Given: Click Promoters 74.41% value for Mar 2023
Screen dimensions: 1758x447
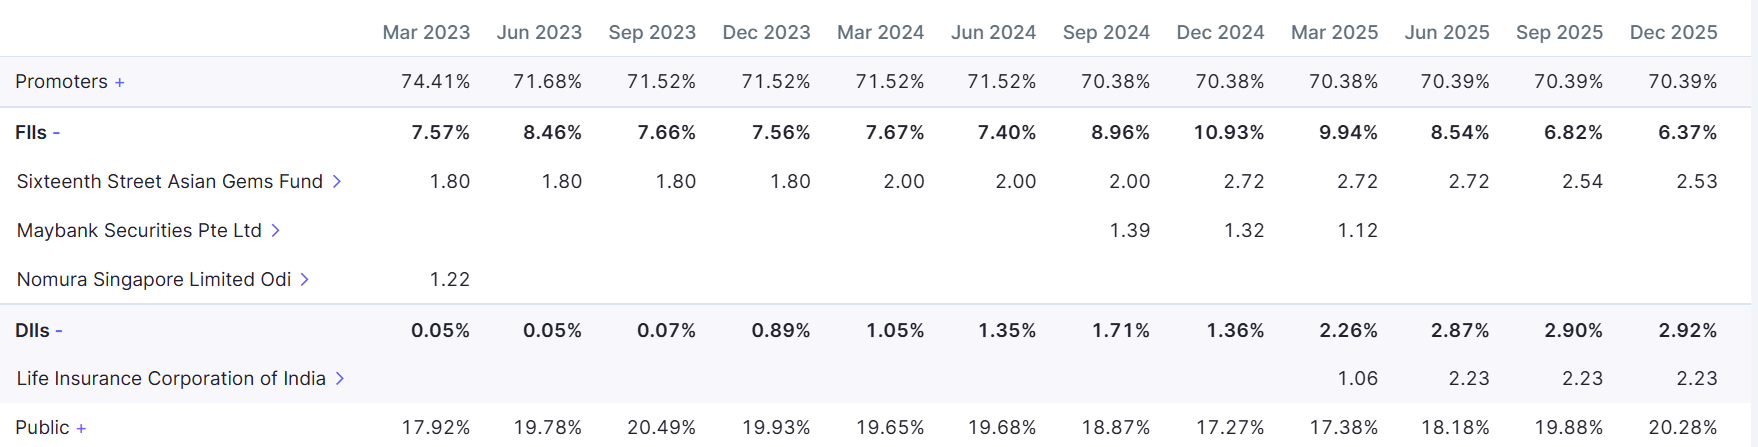Looking at the screenshot, I should click(x=435, y=82).
